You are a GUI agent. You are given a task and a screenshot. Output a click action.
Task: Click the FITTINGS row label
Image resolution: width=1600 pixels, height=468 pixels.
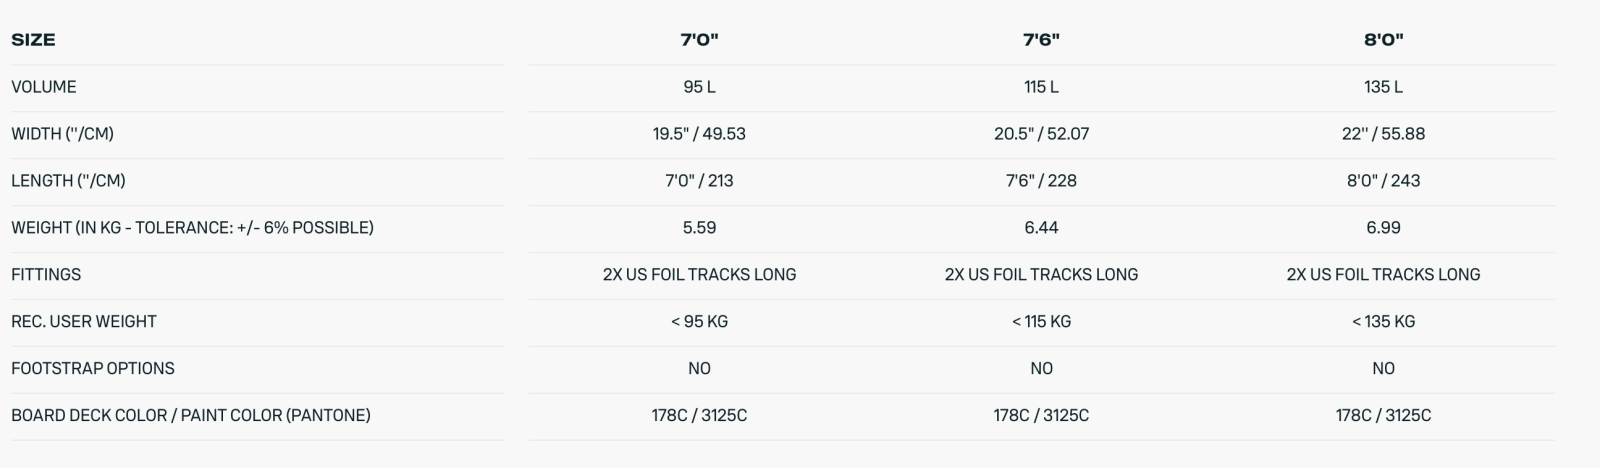46,275
